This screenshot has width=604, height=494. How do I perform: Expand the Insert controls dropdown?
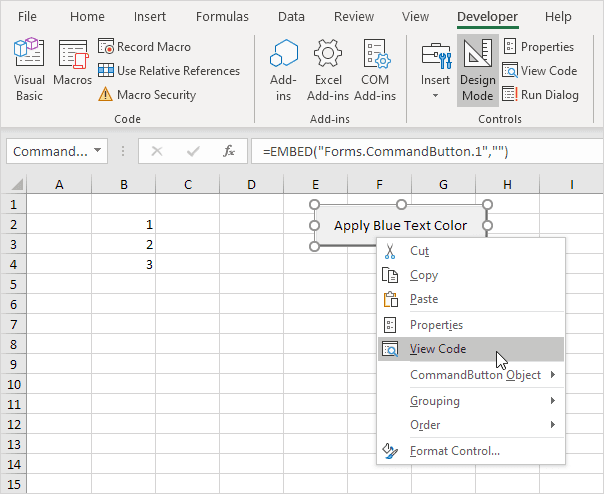(435, 95)
